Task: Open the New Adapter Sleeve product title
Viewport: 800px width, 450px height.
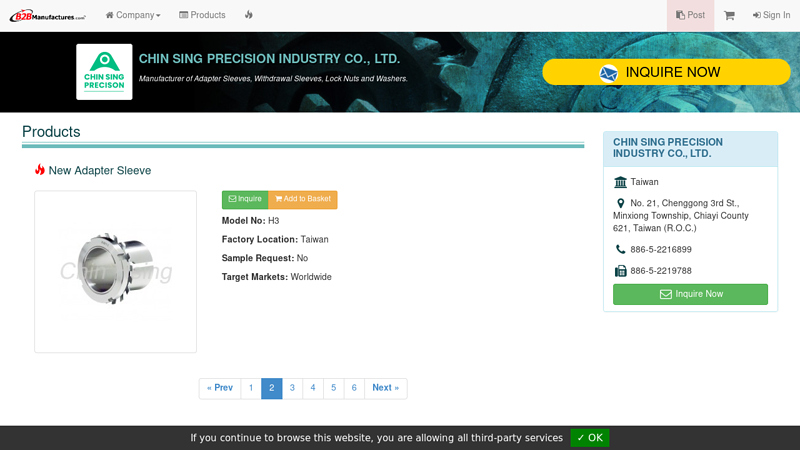Action: (100, 170)
